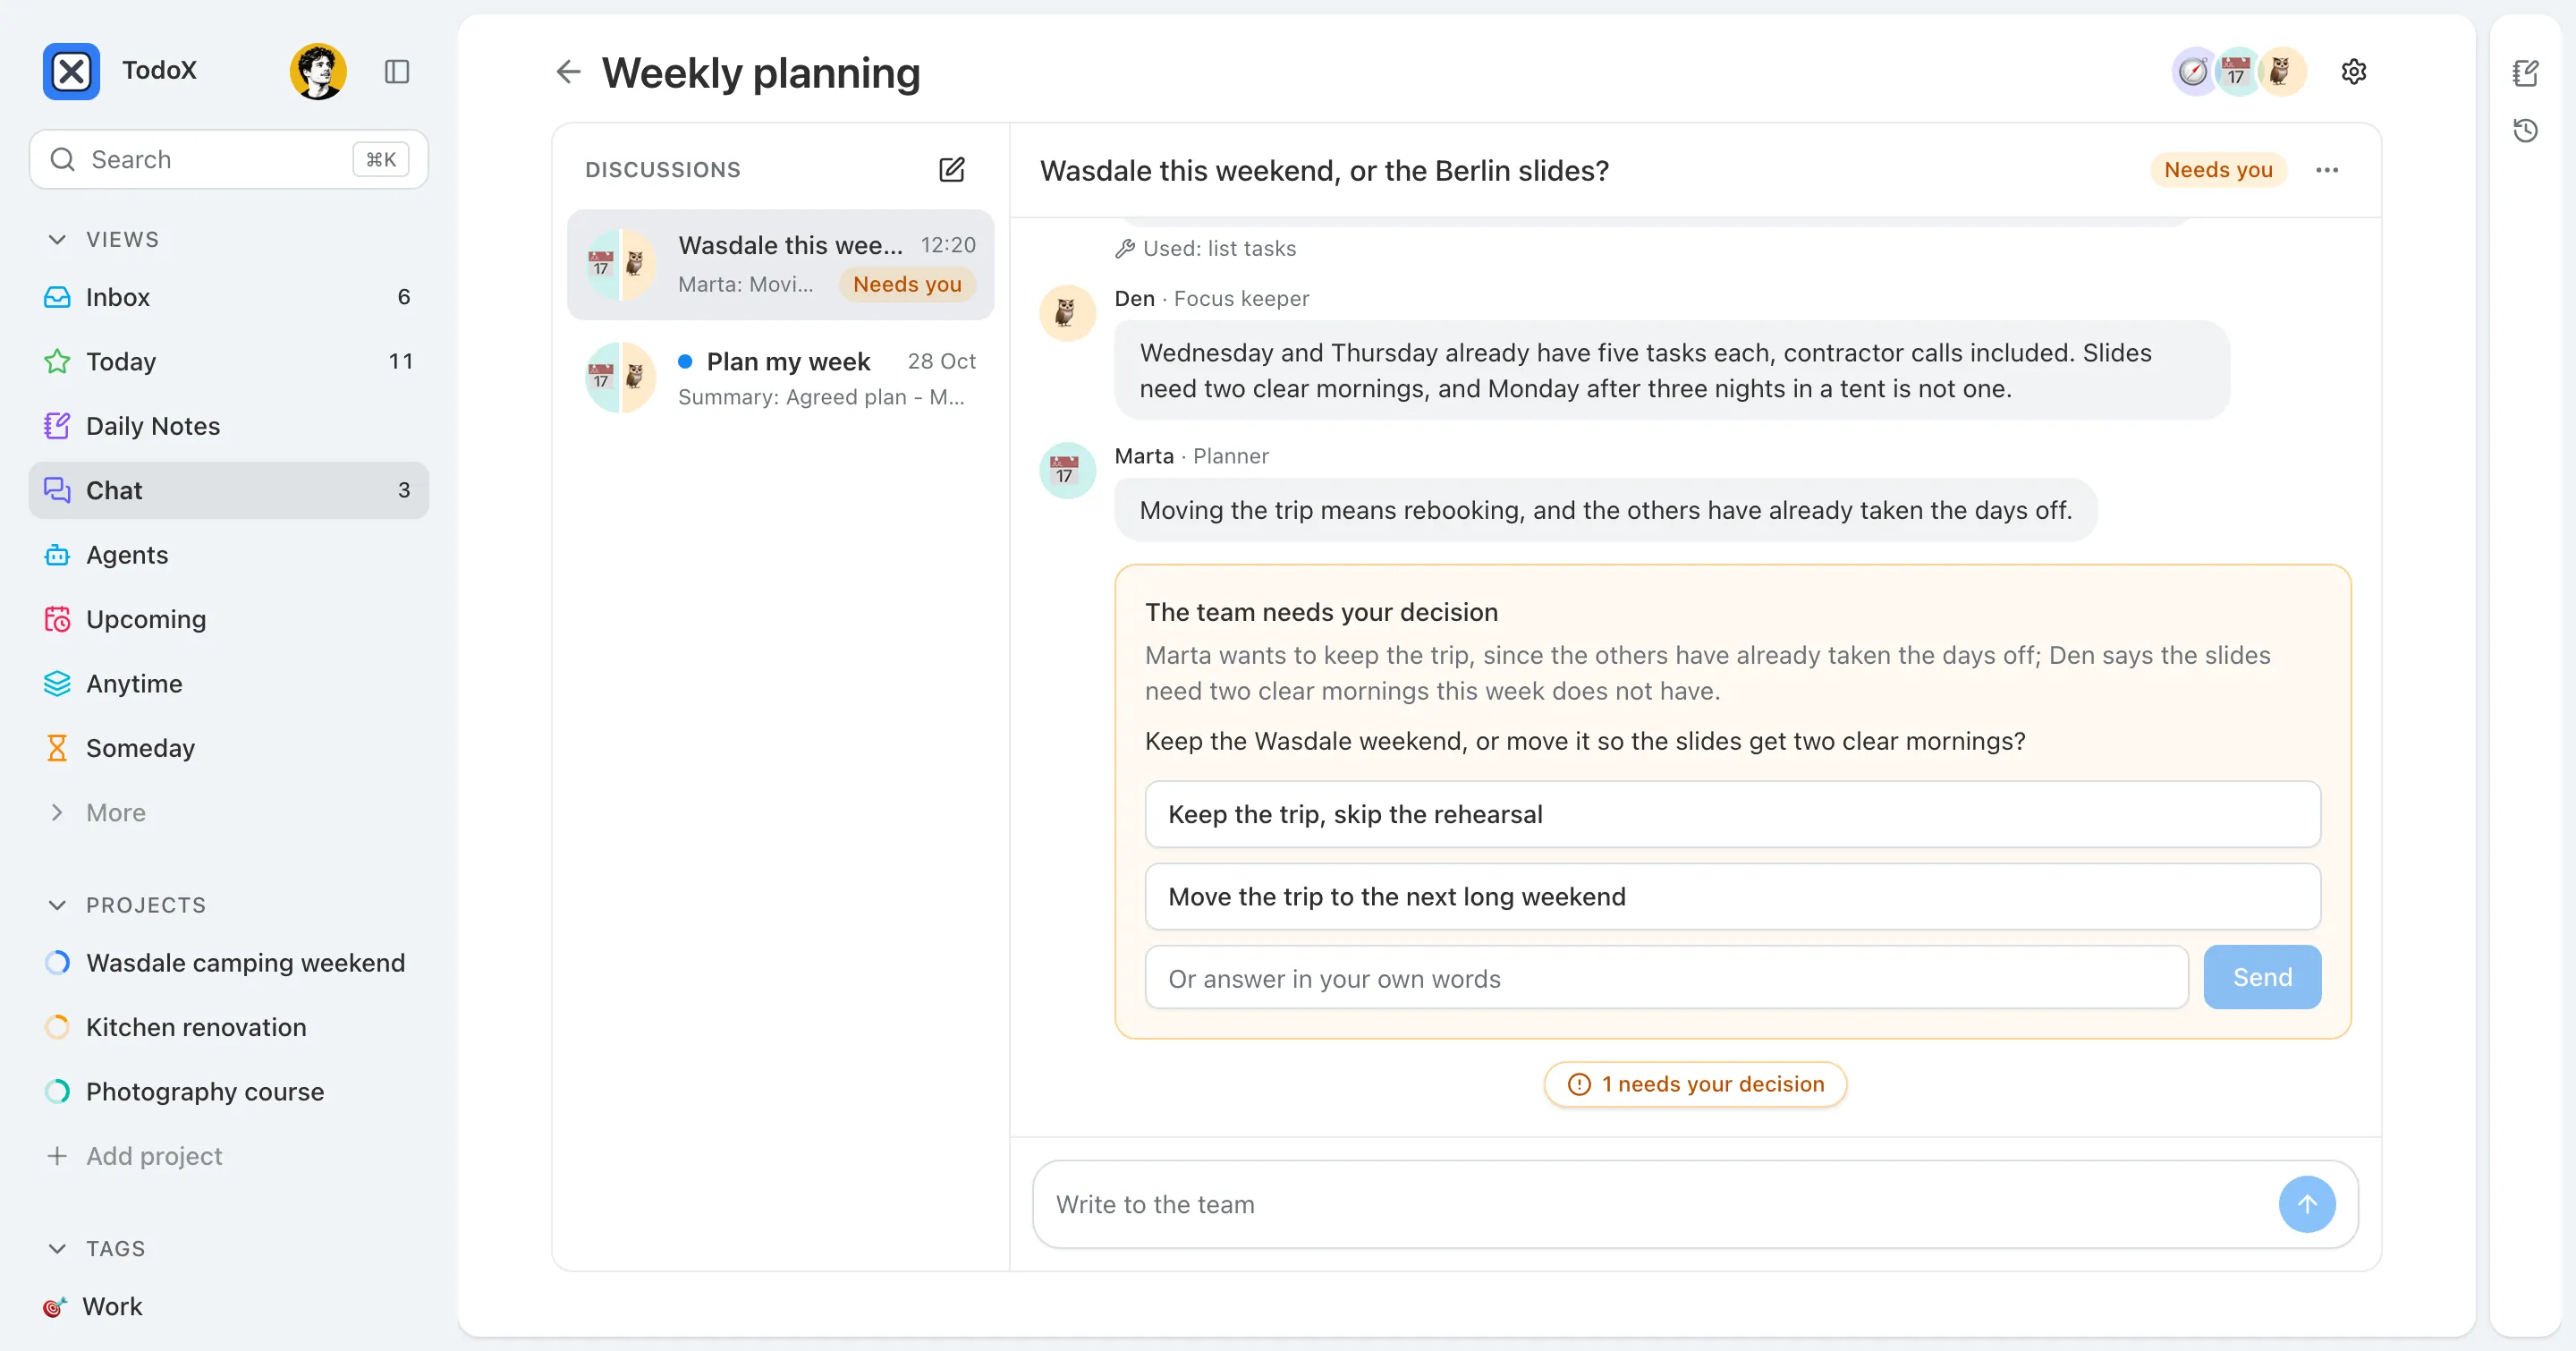This screenshot has height=1351, width=2576.
Task: Collapse the VIEWS section
Action: tap(57, 239)
